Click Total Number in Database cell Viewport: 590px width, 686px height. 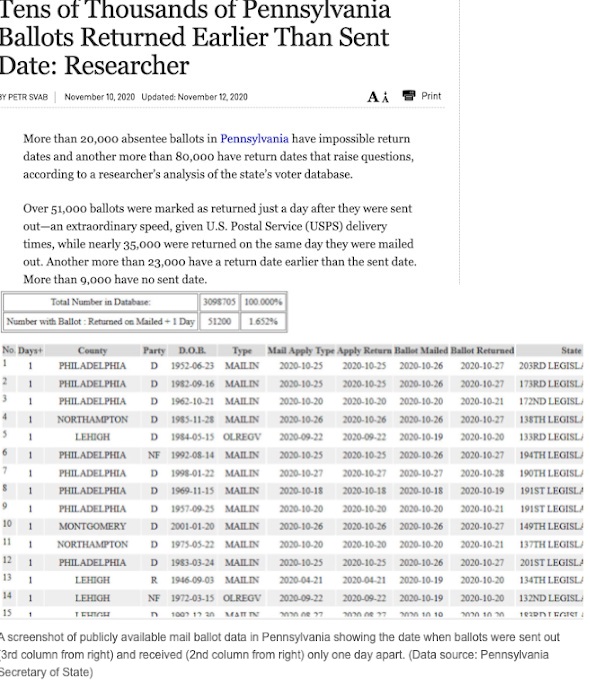pyautogui.click(x=100, y=302)
